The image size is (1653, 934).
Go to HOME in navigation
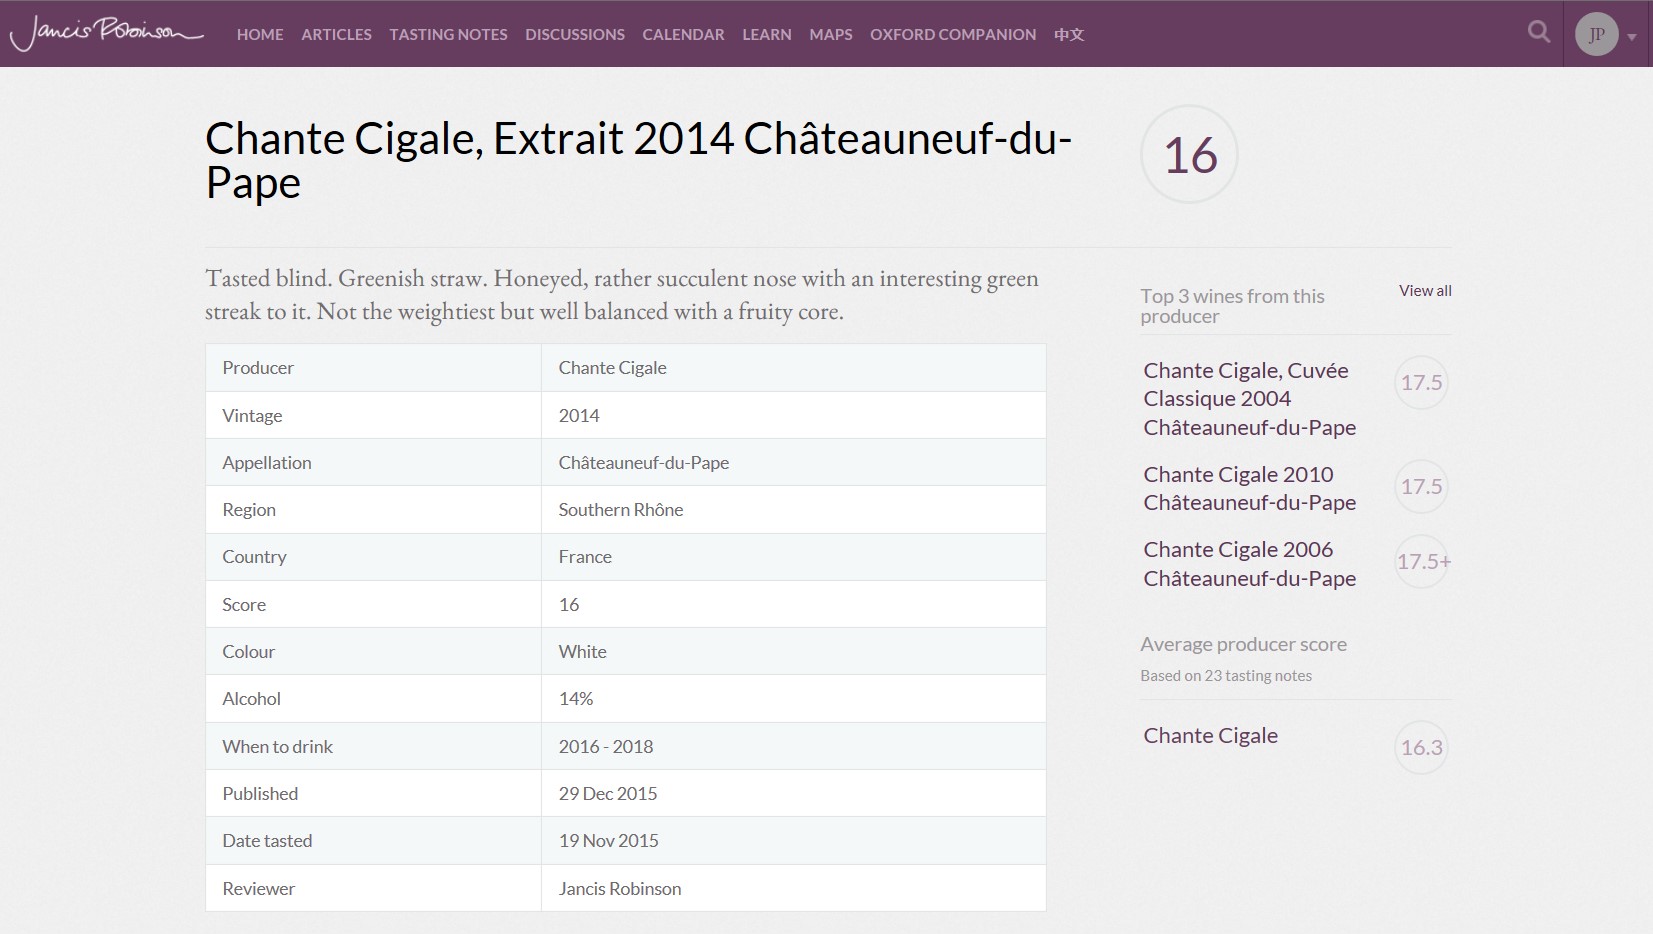(260, 34)
